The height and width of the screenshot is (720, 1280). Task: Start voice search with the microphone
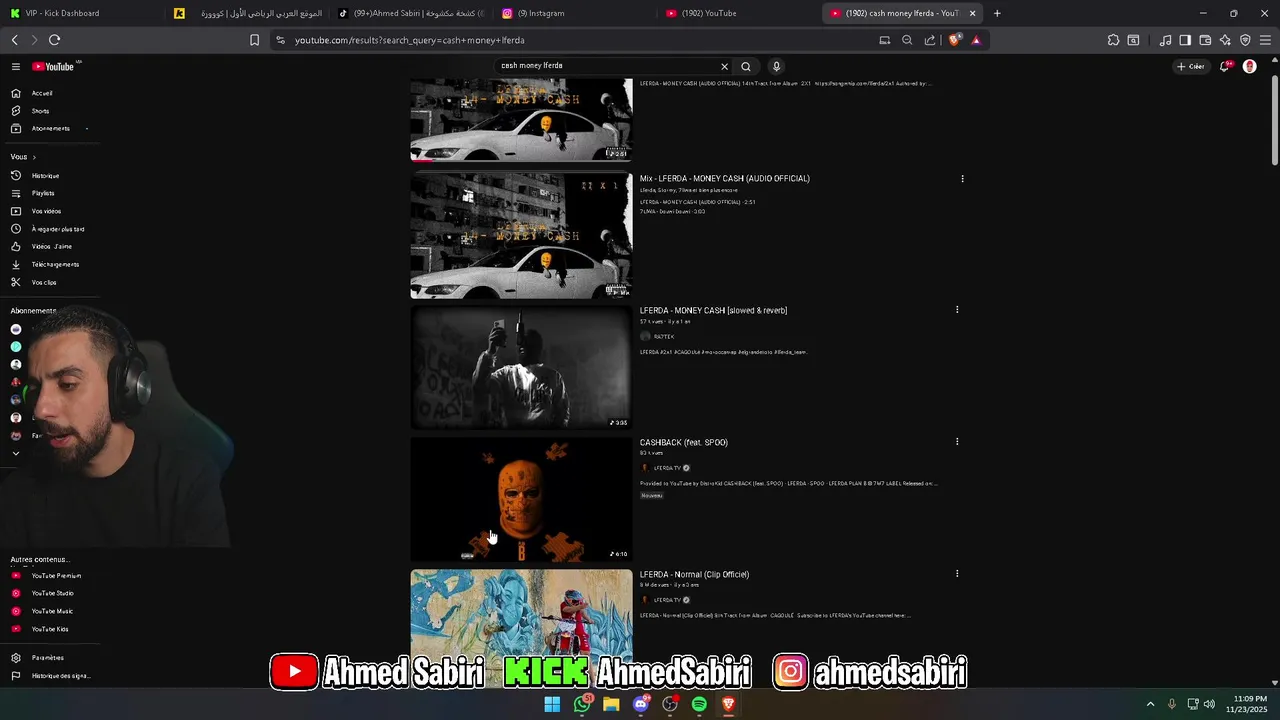click(776, 67)
